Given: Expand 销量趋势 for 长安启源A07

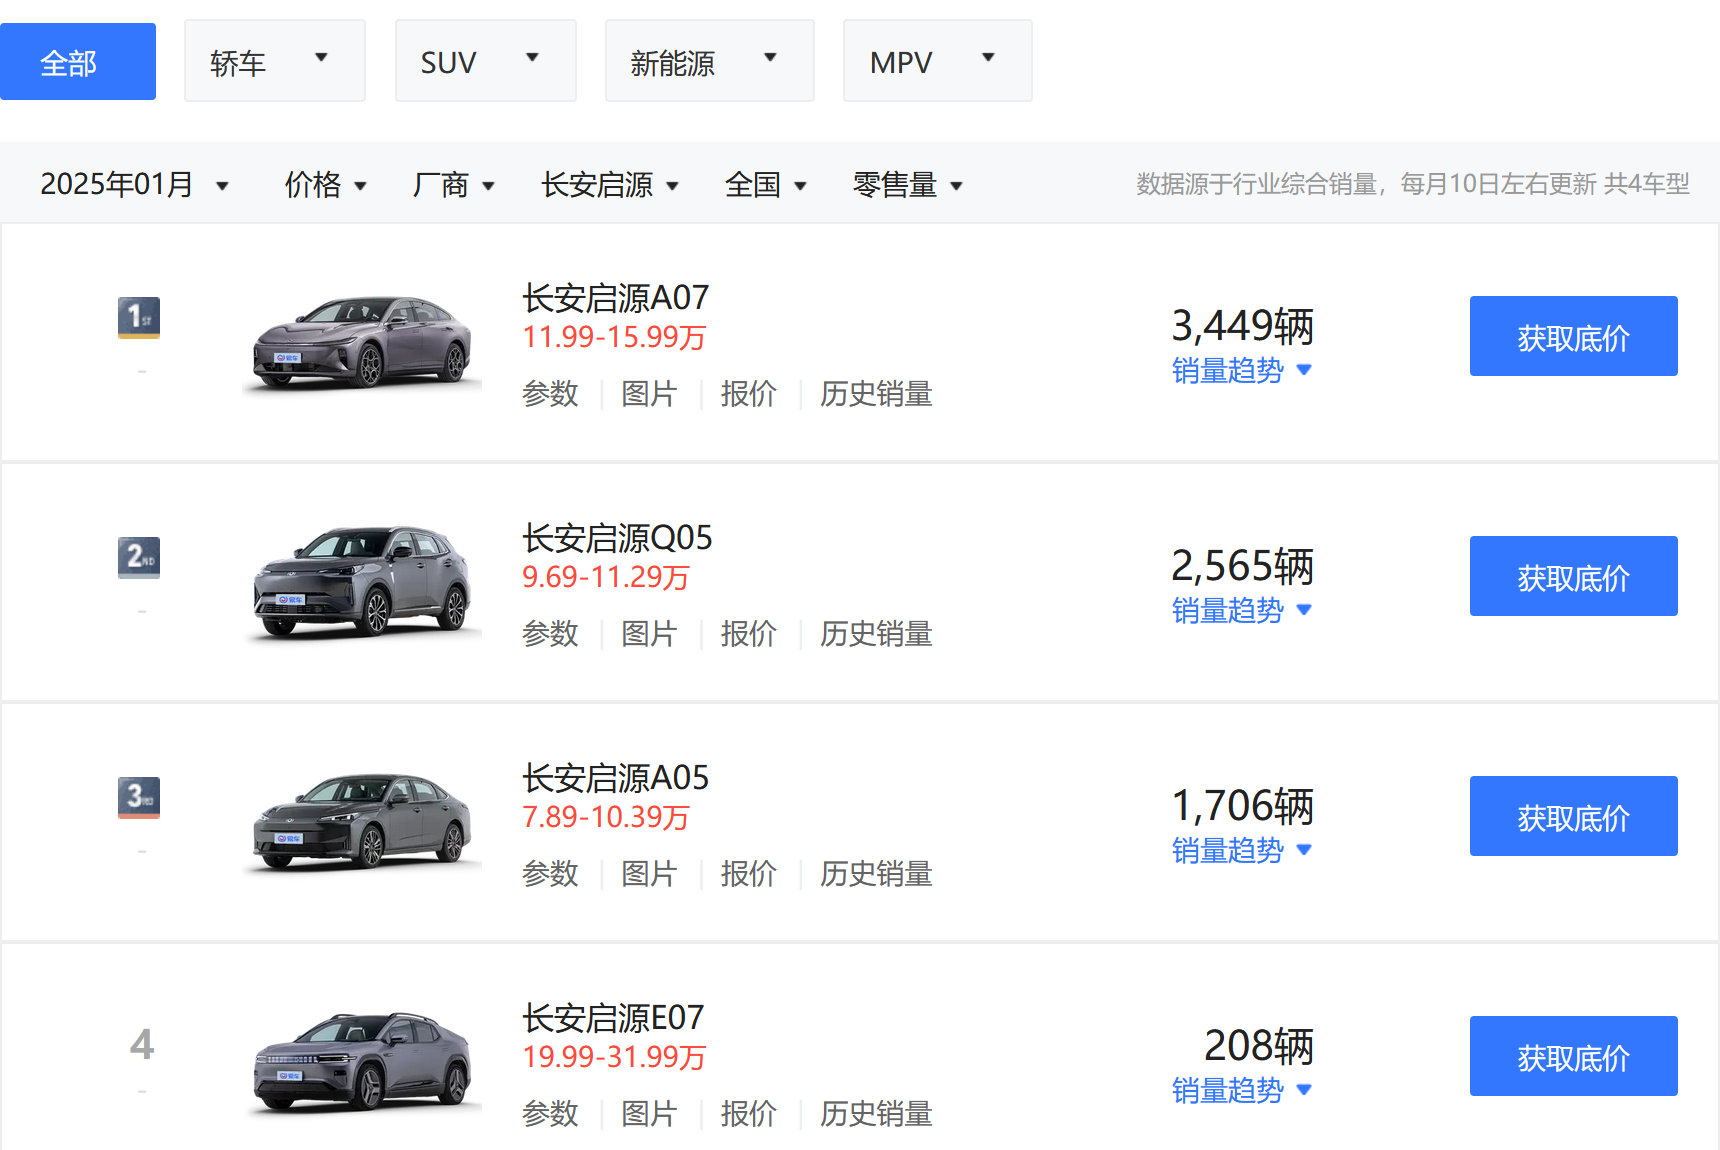Looking at the screenshot, I should [x=1241, y=371].
